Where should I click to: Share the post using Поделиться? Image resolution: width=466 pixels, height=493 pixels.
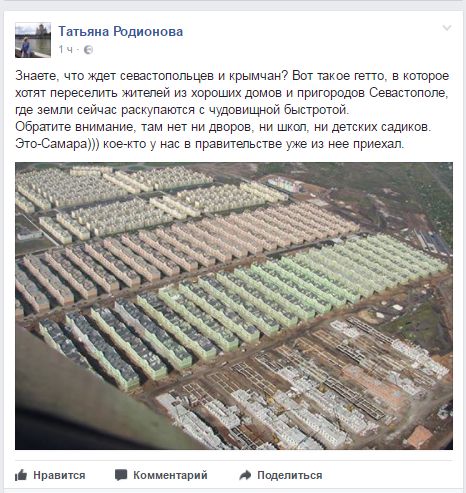[281, 475]
